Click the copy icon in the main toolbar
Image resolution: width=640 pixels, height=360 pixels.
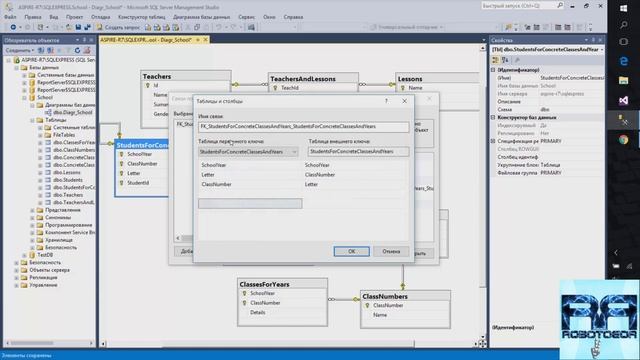[197, 27]
